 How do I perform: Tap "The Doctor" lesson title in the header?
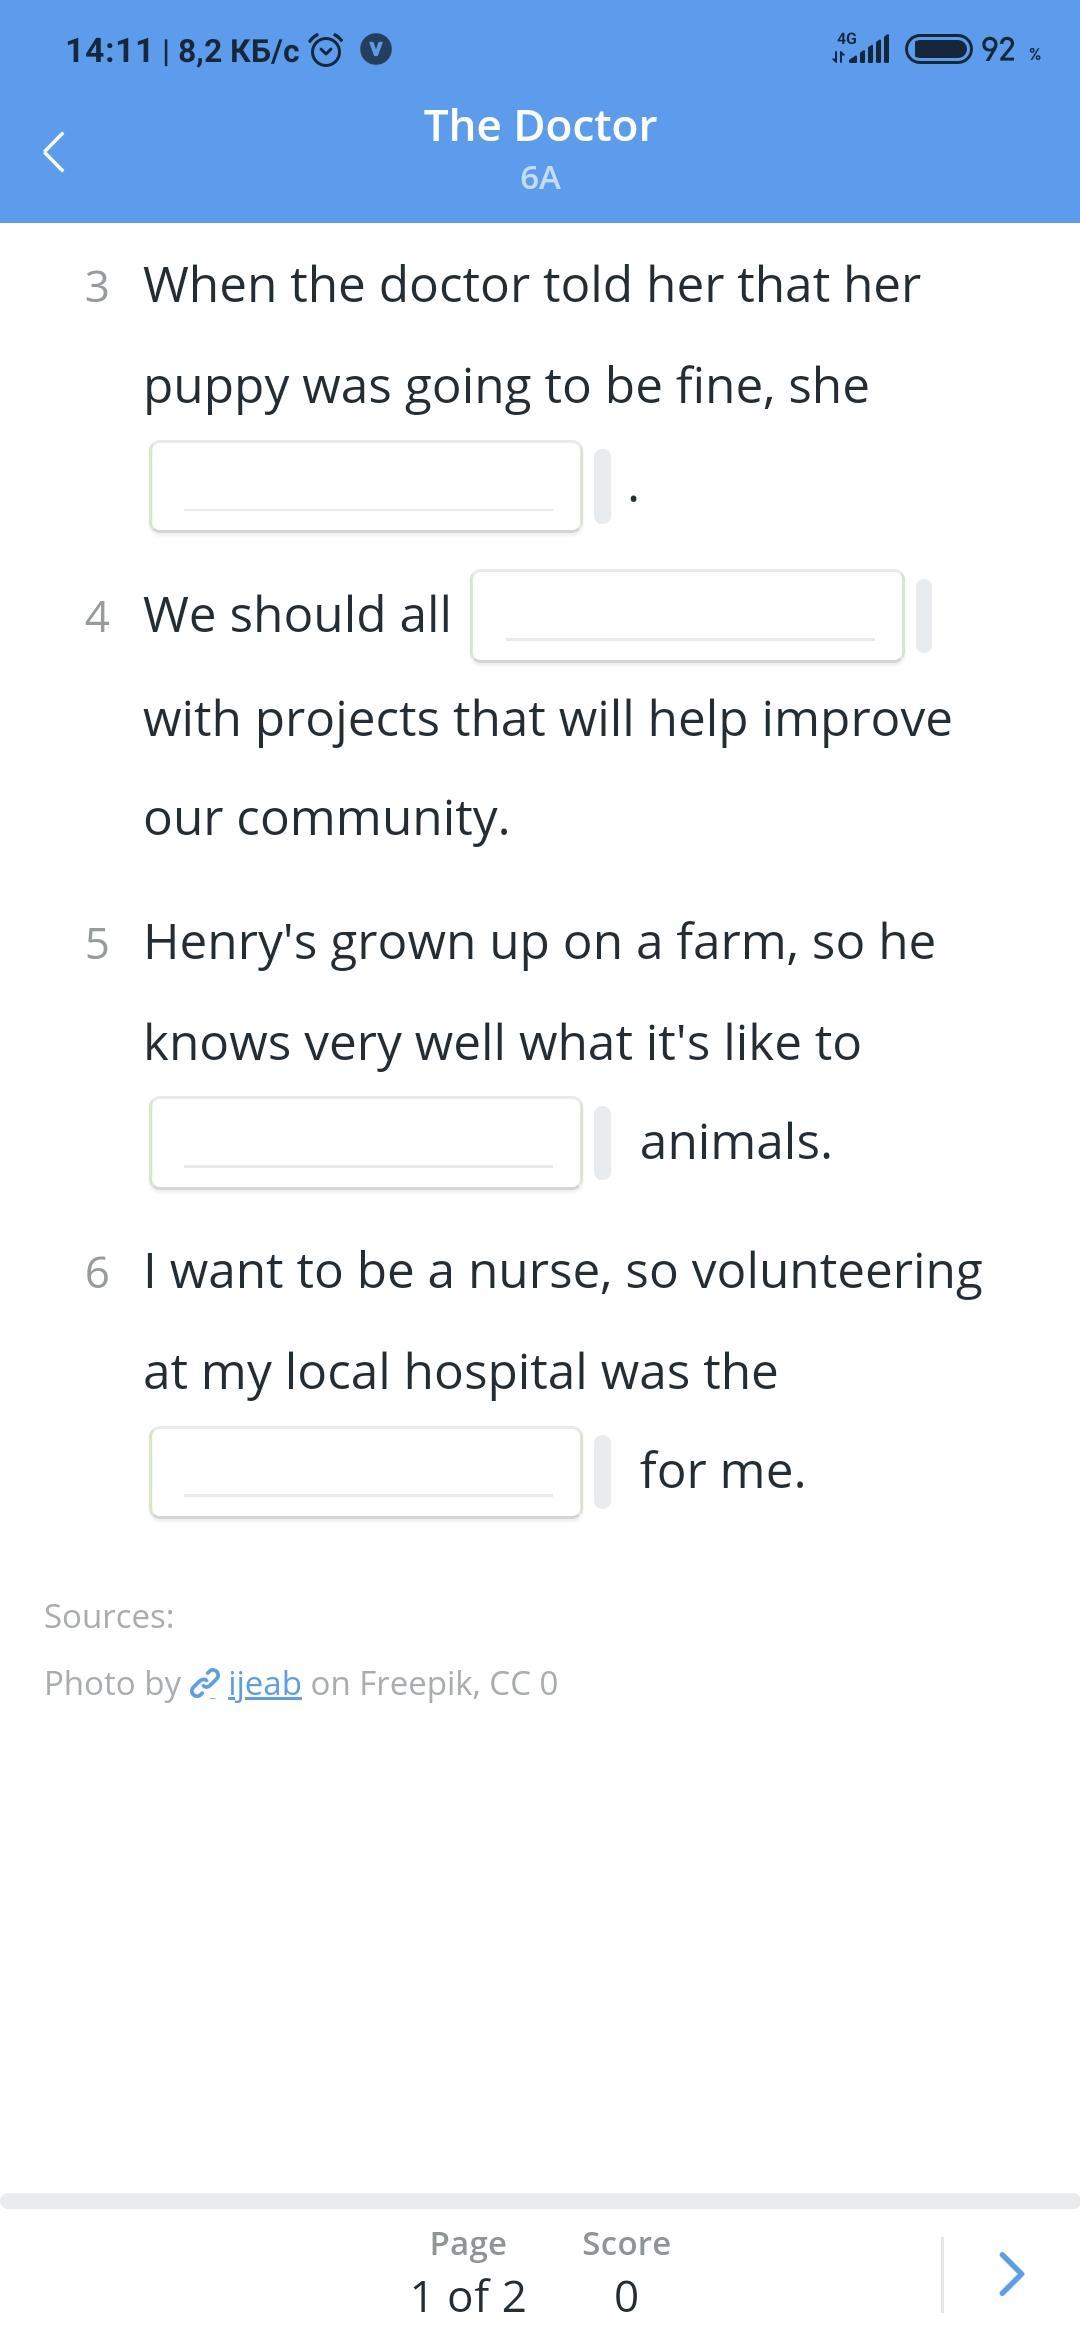point(540,126)
